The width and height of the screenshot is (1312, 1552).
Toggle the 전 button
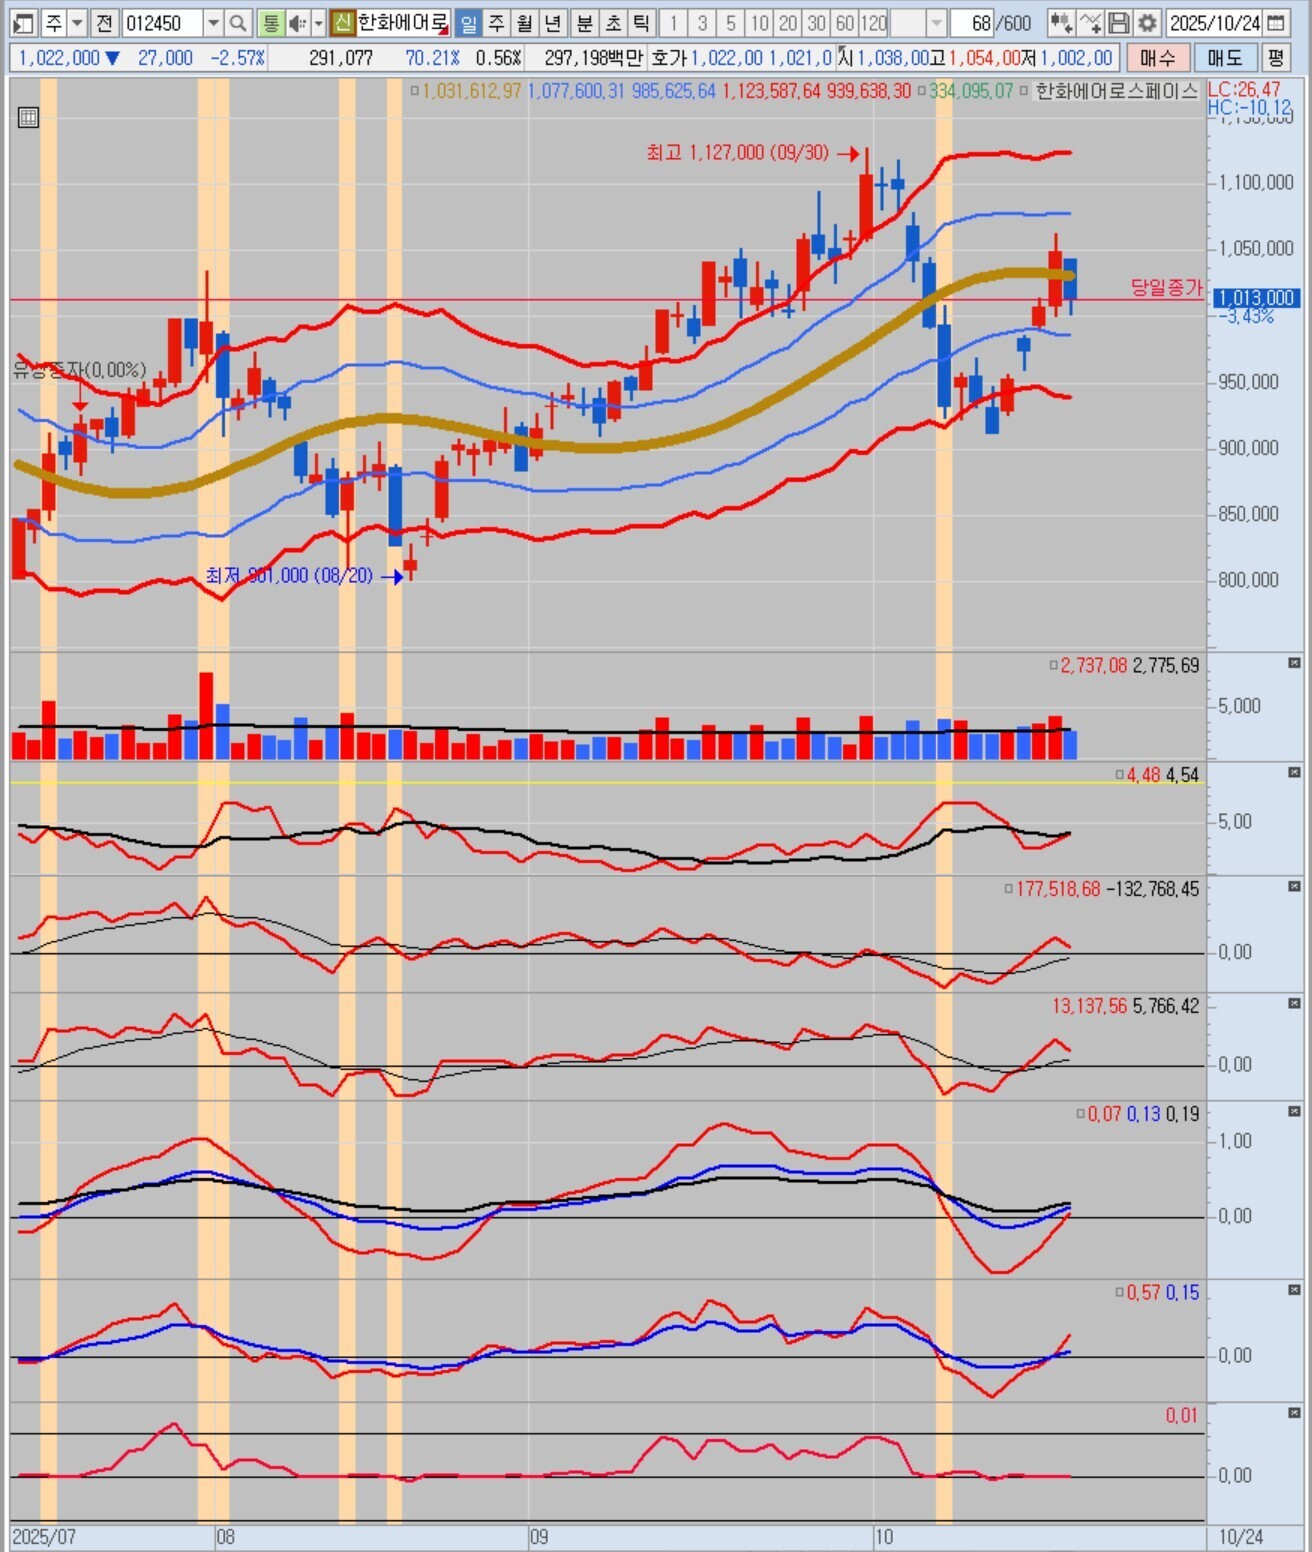click(x=105, y=23)
